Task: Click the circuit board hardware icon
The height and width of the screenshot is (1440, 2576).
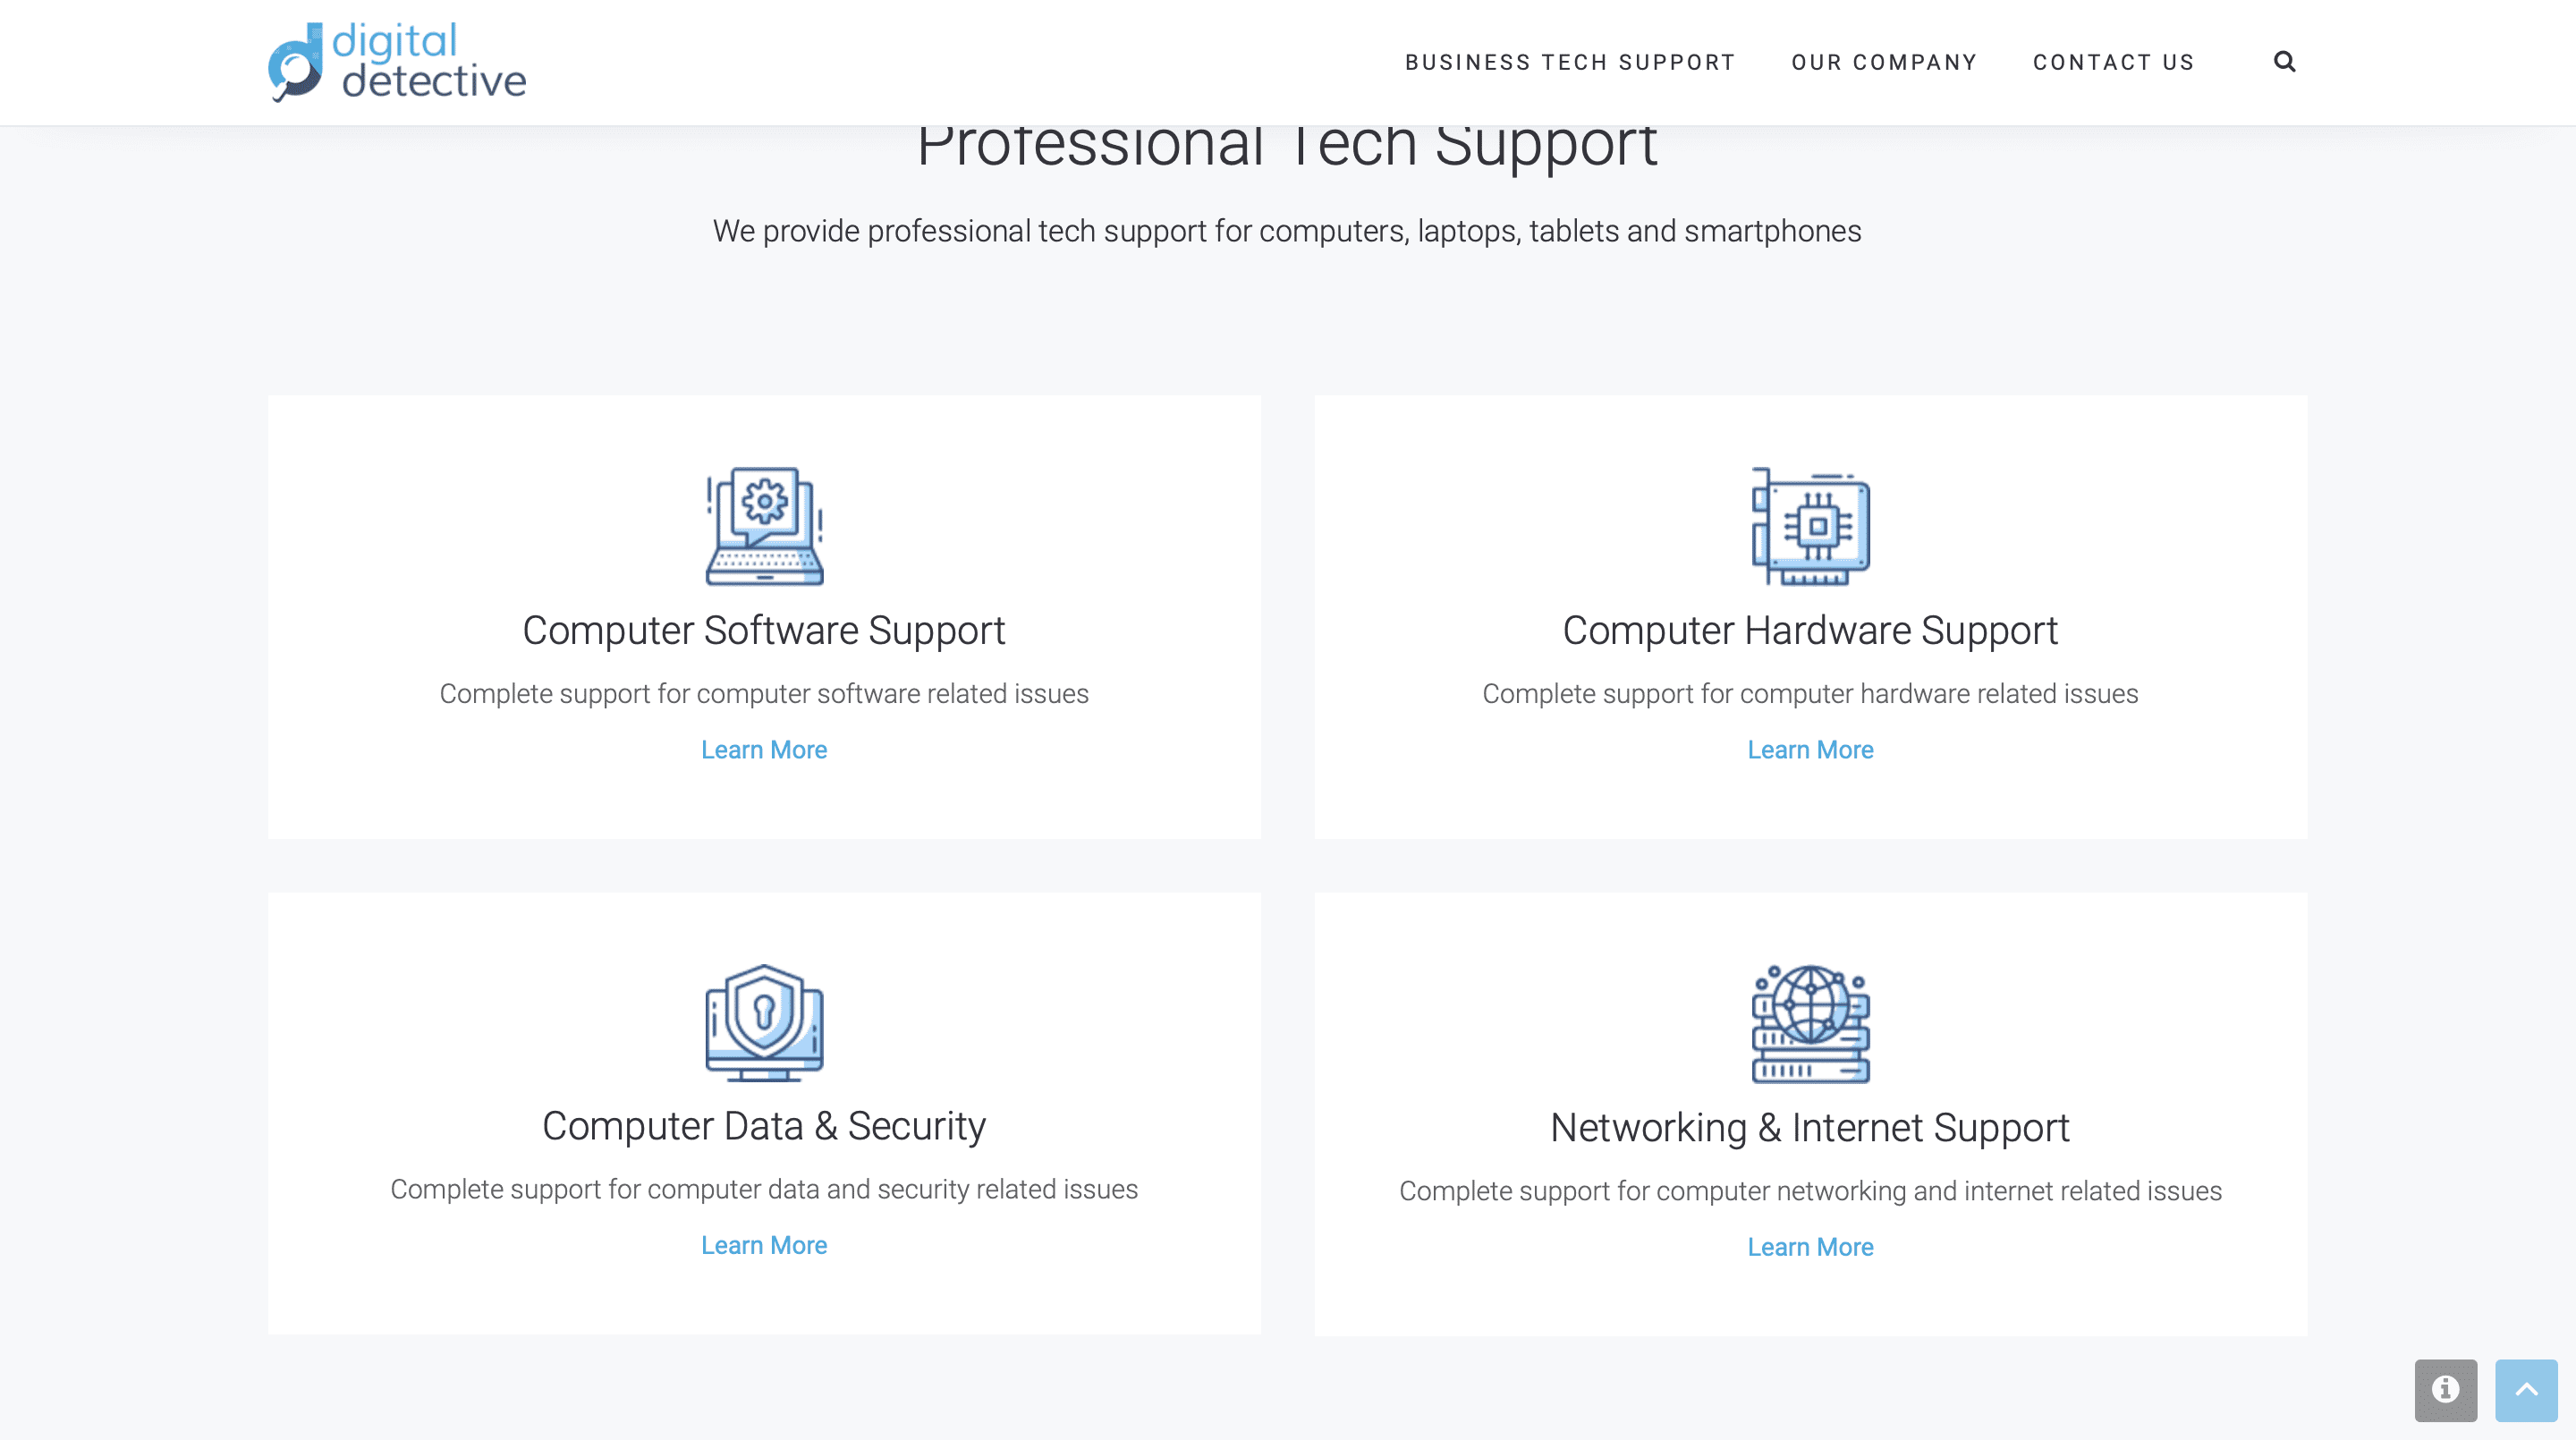Action: pyautogui.click(x=1810, y=526)
